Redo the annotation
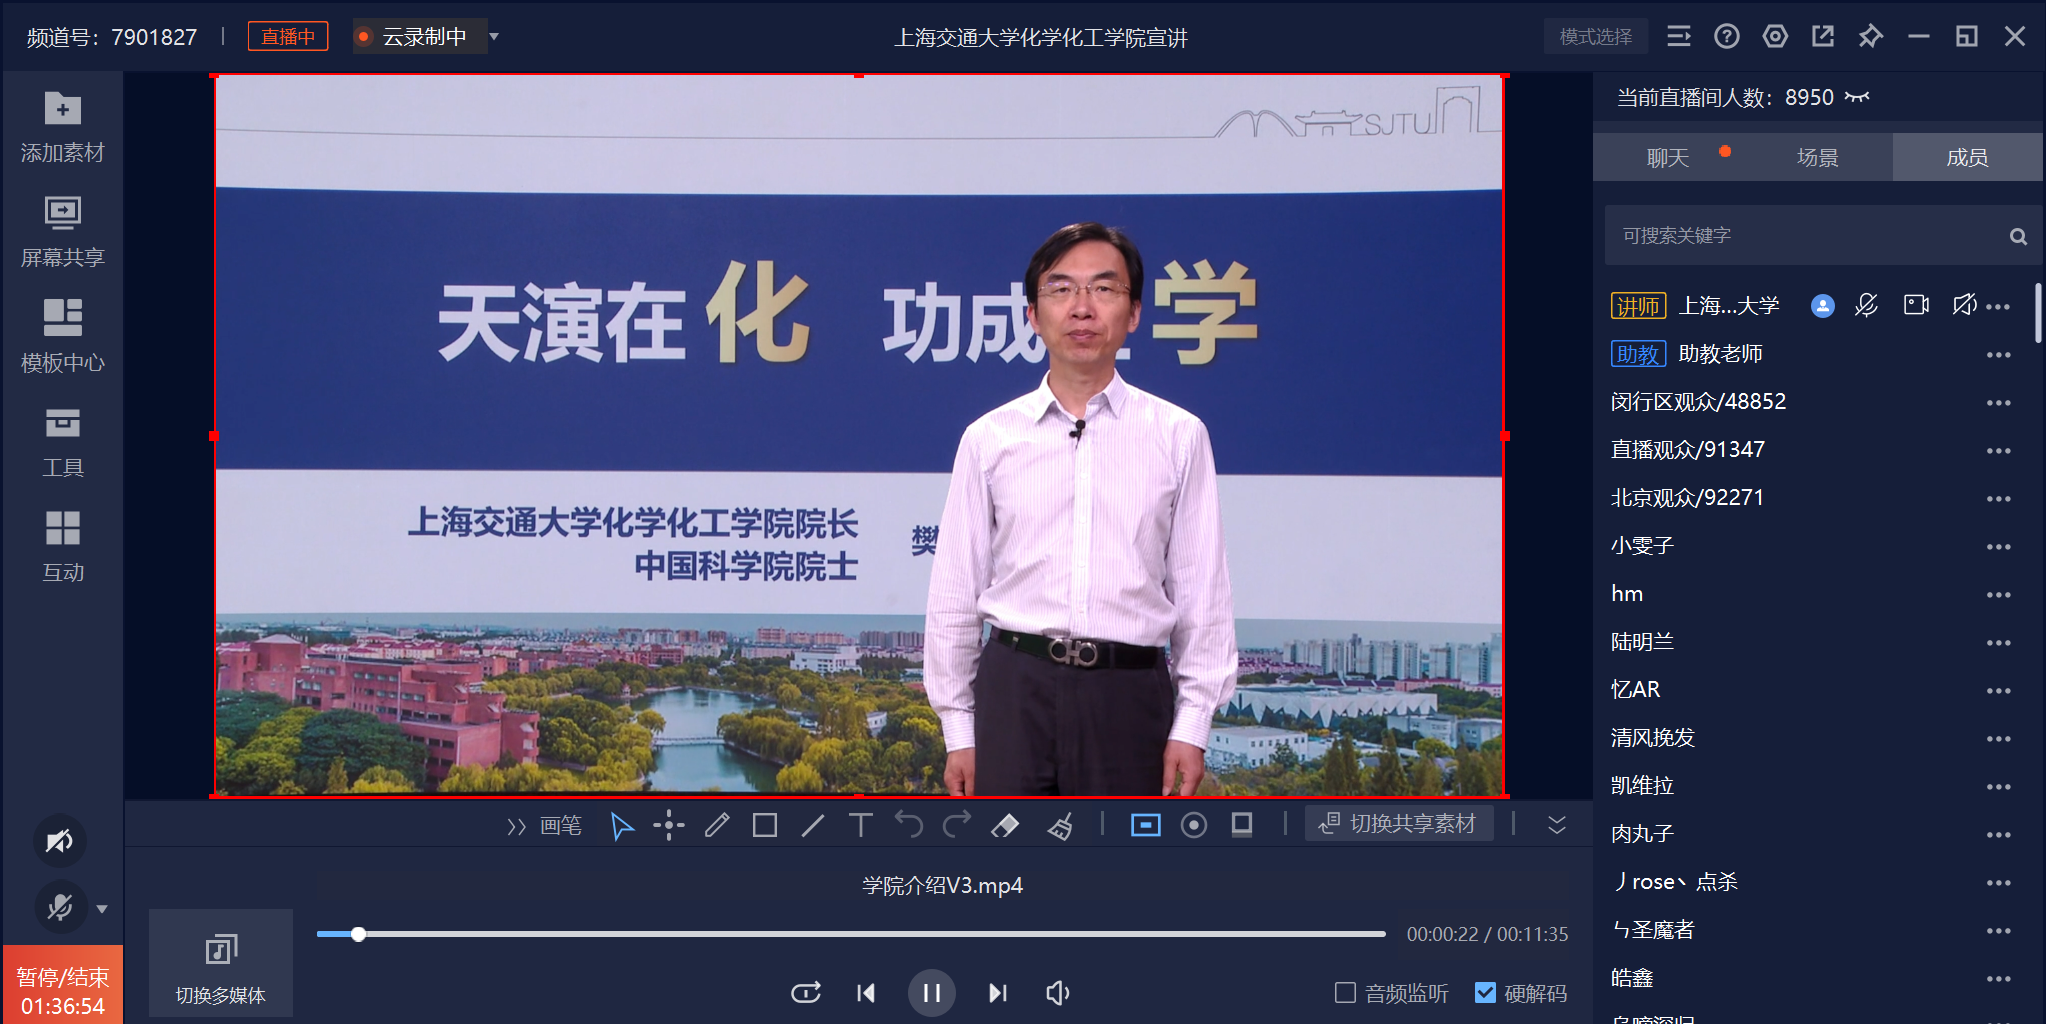2046x1024 pixels. (957, 826)
